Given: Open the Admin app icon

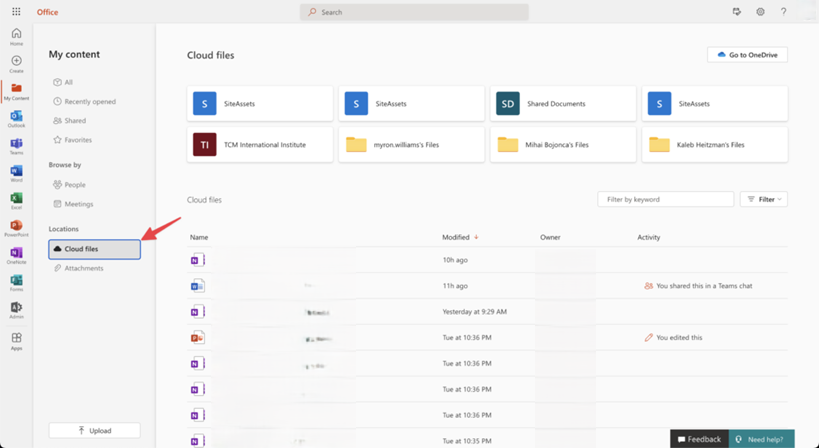Looking at the screenshot, I should [x=16, y=310].
